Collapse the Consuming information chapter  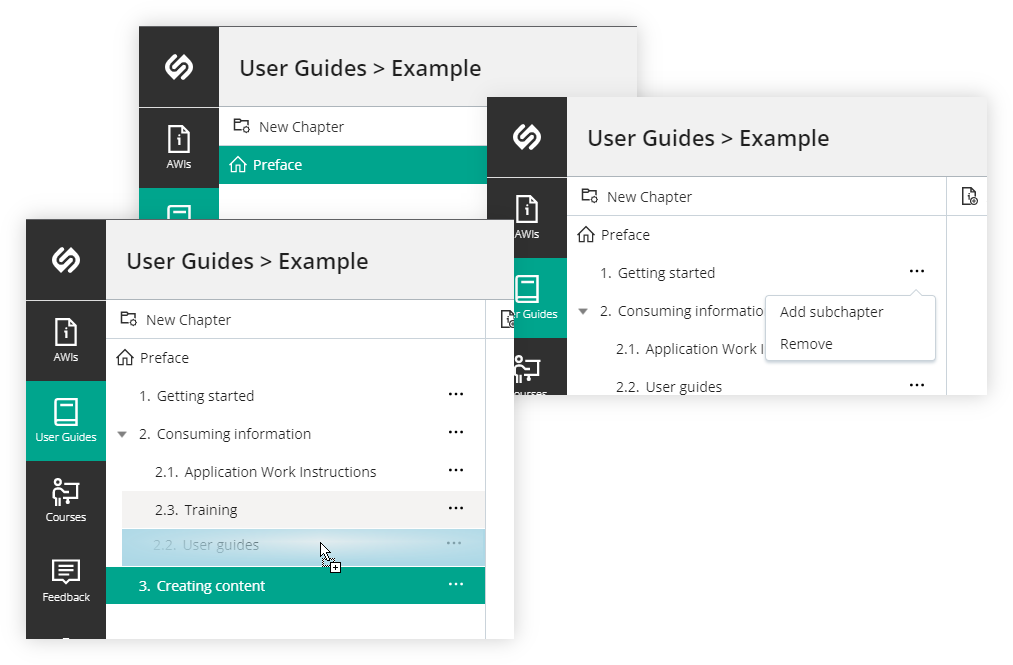[122, 433]
